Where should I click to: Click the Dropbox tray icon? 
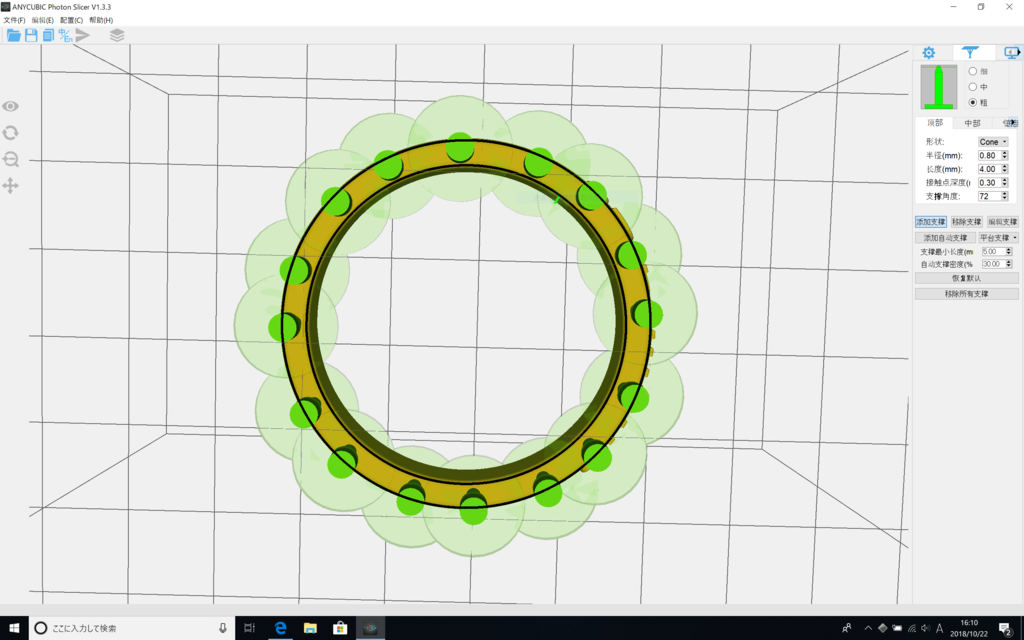point(882,628)
